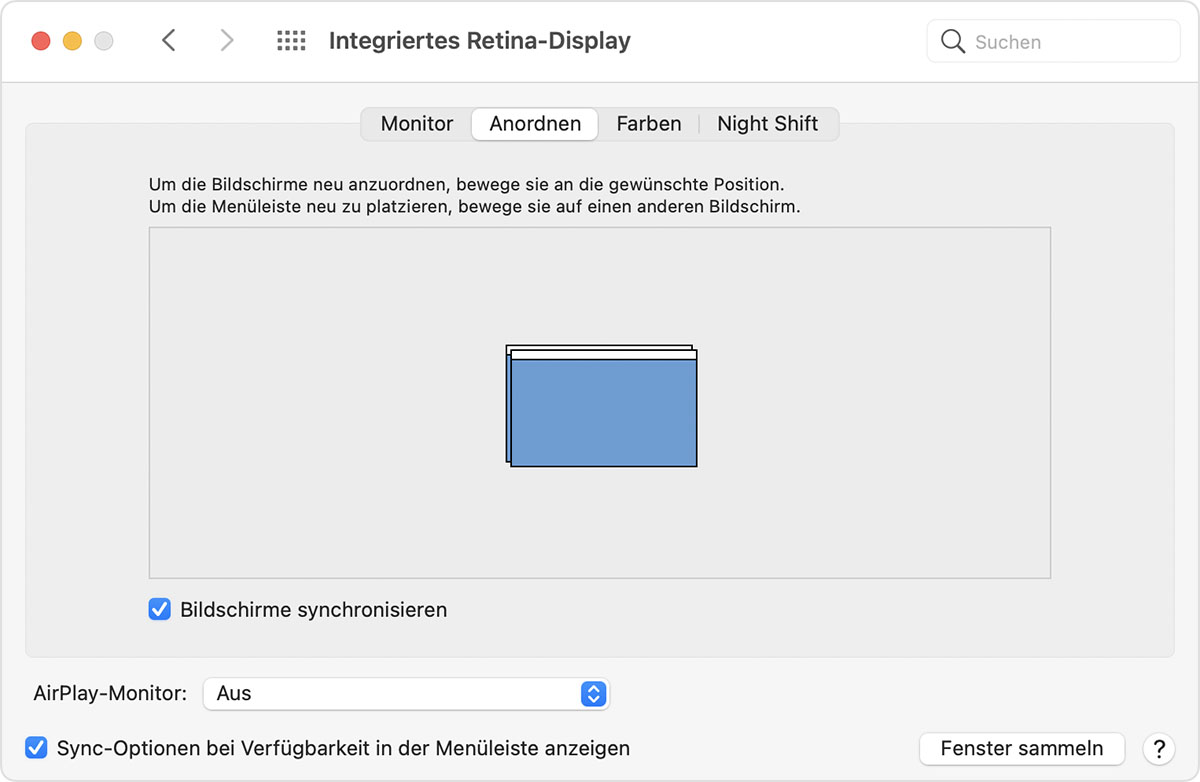Open the Farben tab
The image size is (1200, 782).
[x=648, y=123]
